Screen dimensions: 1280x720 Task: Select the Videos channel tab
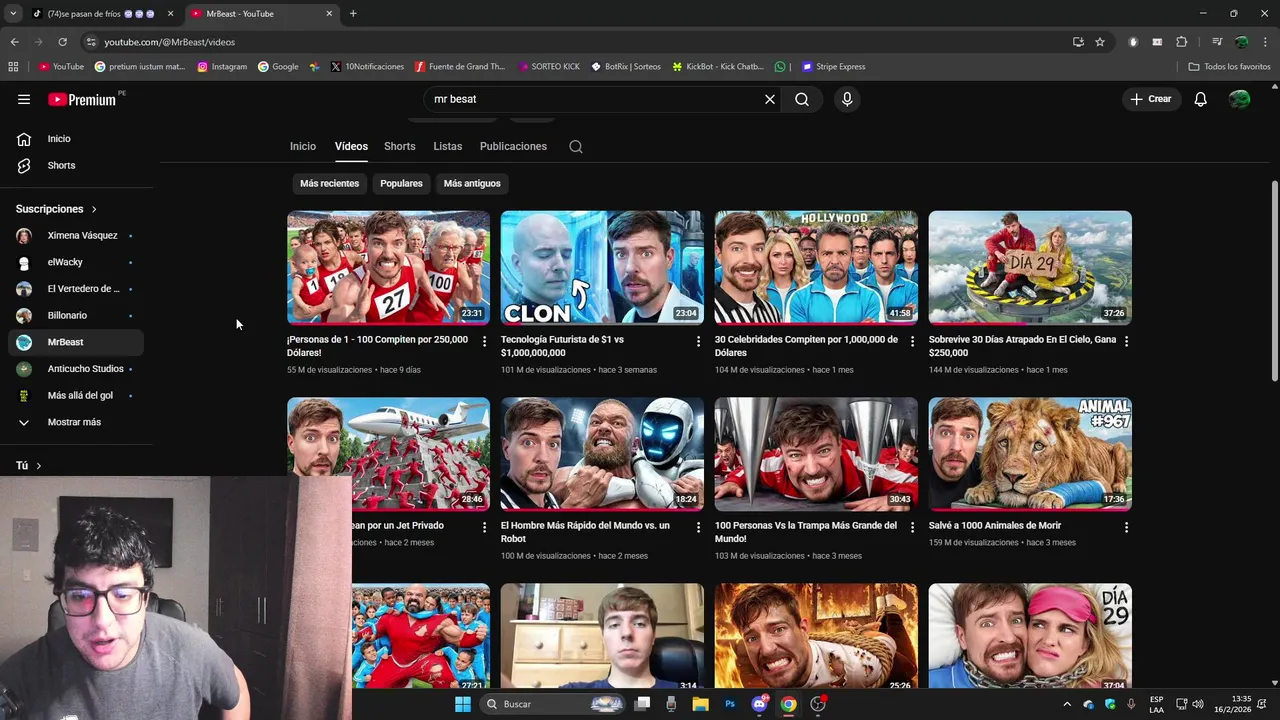(x=351, y=146)
